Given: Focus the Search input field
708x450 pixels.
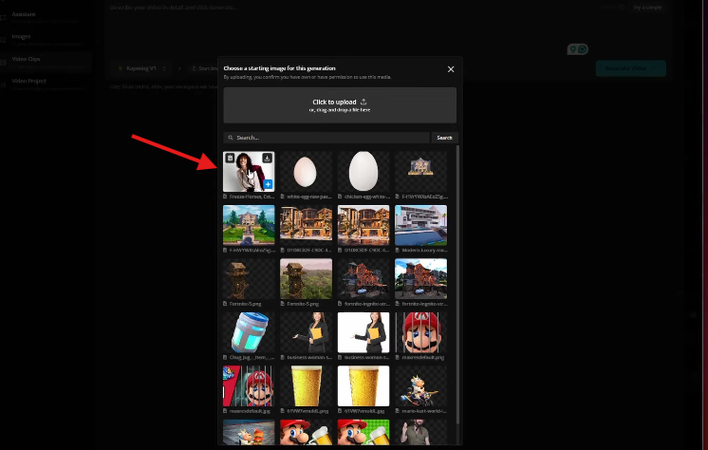Looking at the screenshot, I should point(326,138).
